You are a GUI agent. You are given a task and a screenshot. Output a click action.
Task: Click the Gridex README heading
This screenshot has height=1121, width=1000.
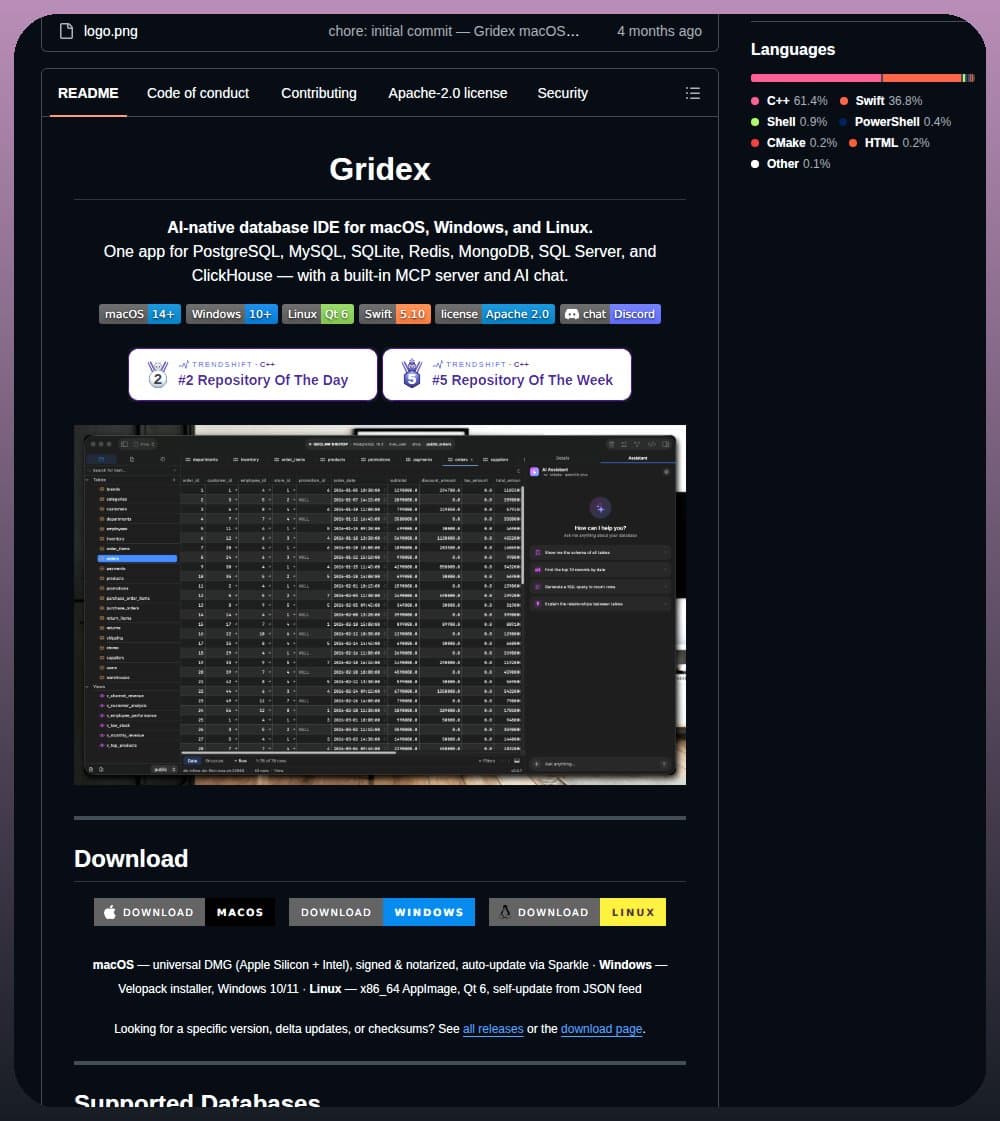pos(380,169)
